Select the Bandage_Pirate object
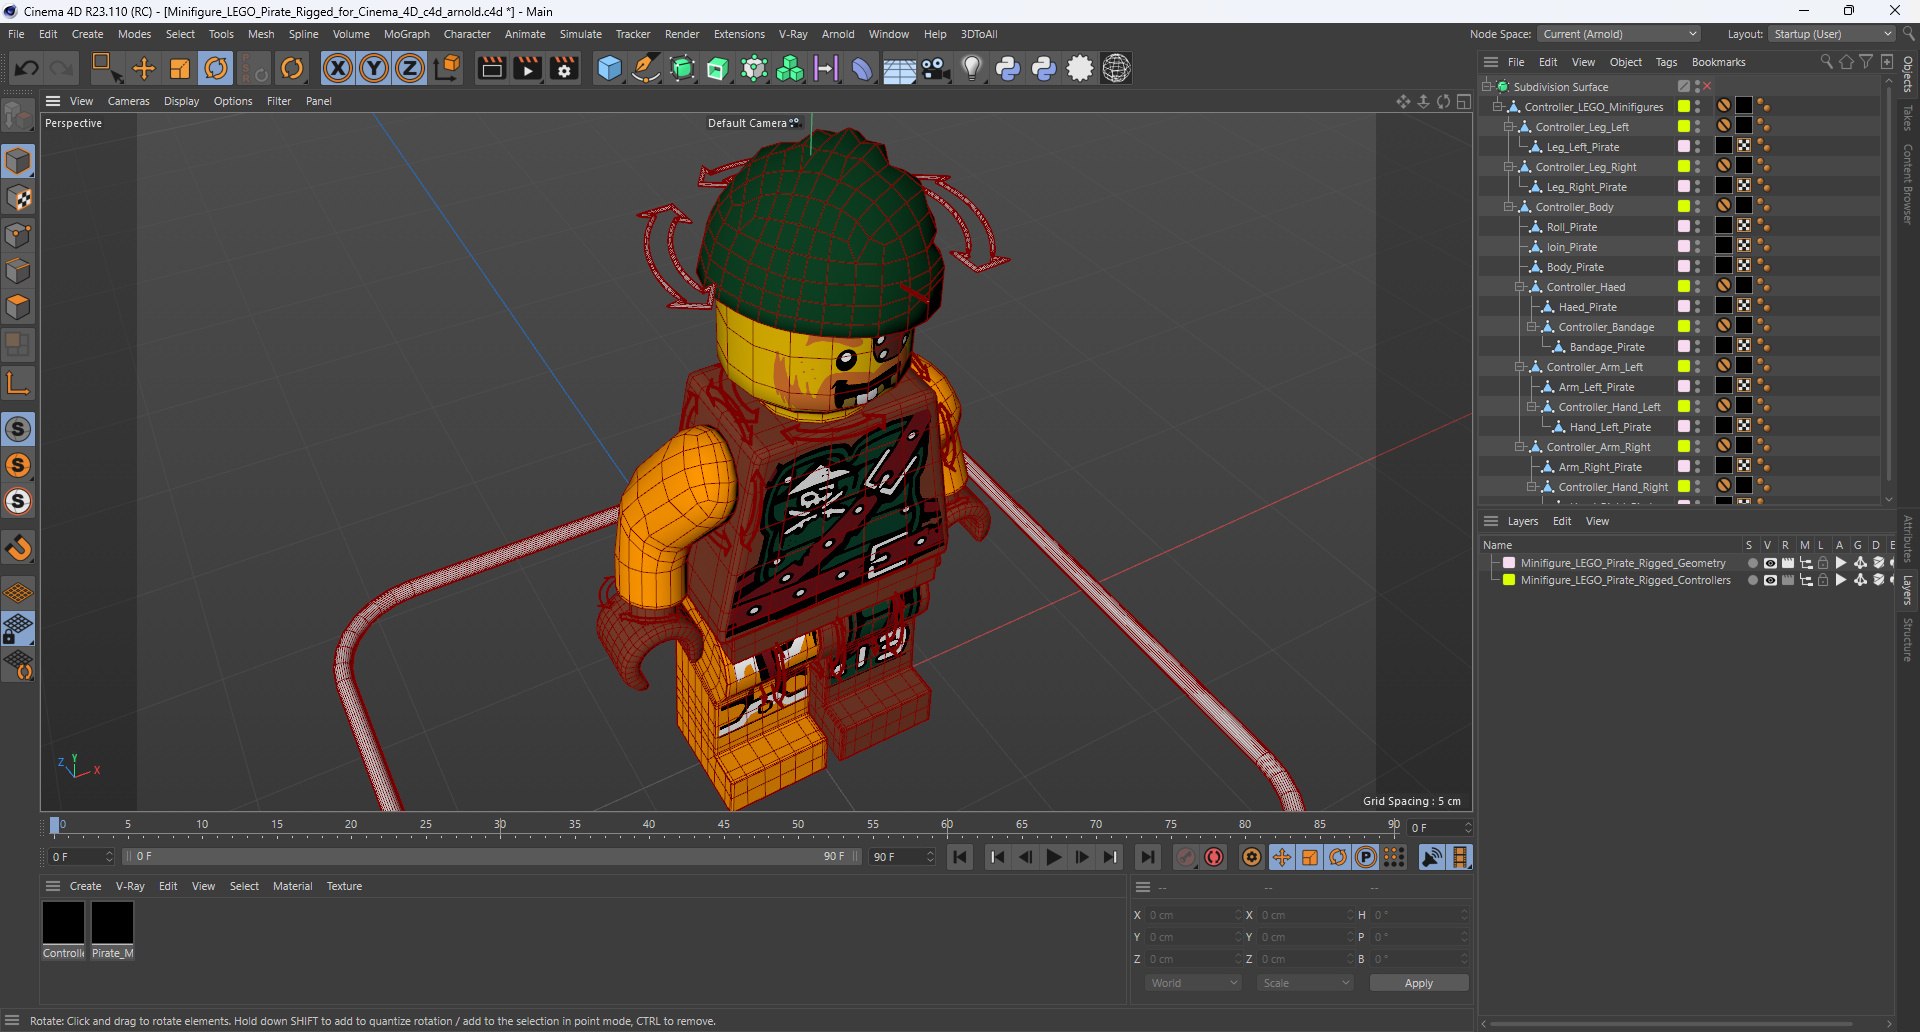The width and height of the screenshot is (1920, 1032). (1607, 347)
